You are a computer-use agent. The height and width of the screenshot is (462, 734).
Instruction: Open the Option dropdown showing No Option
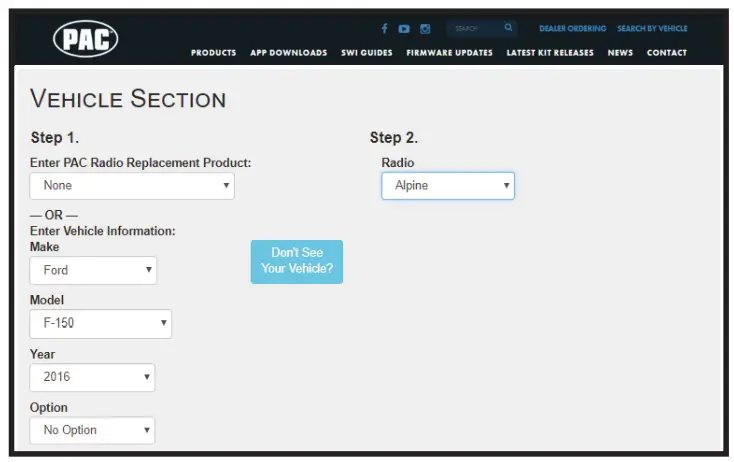[x=92, y=430]
